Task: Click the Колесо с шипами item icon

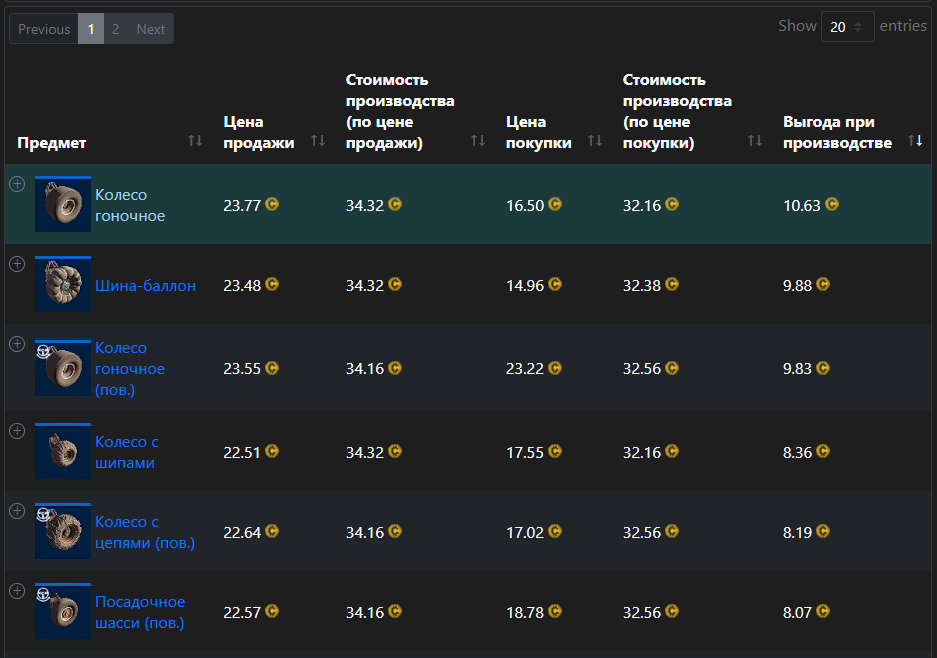Action: tap(63, 451)
